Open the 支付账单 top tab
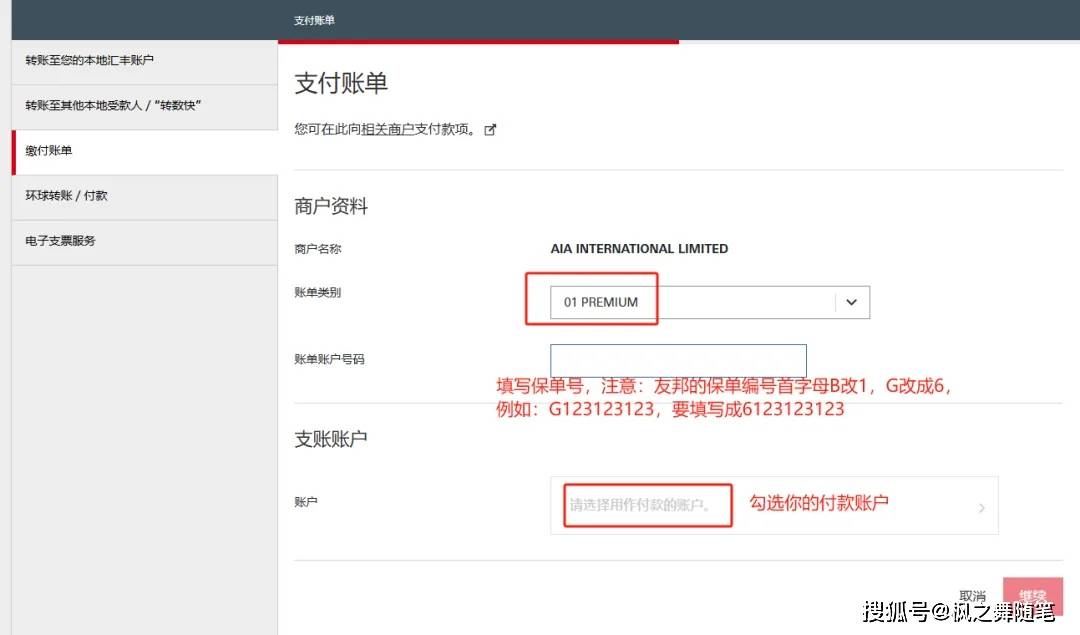The width and height of the screenshot is (1080, 635). click(x=314, y=21)
